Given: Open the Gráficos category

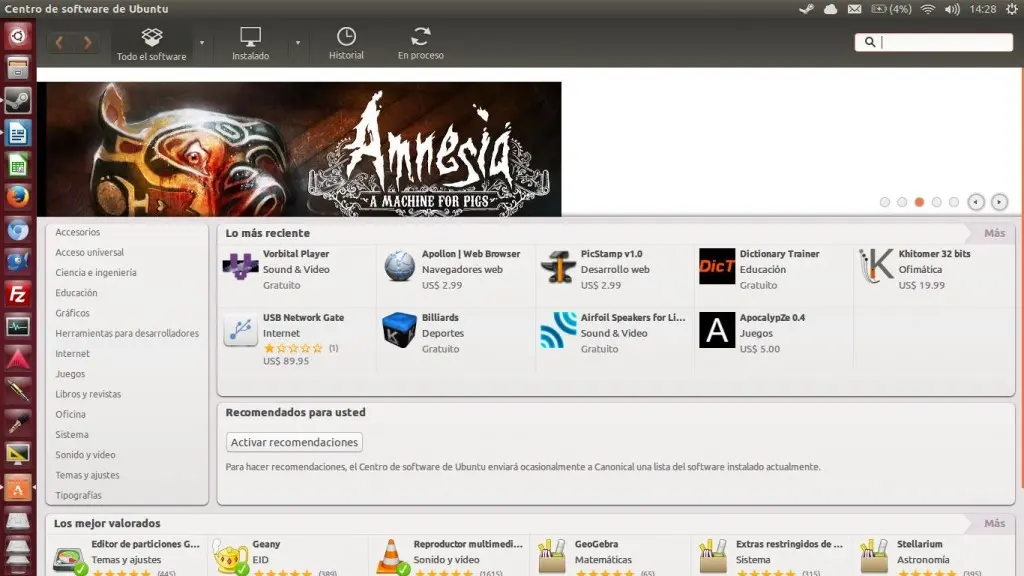Looking at the screenshot, I should (x=72, y=313).
